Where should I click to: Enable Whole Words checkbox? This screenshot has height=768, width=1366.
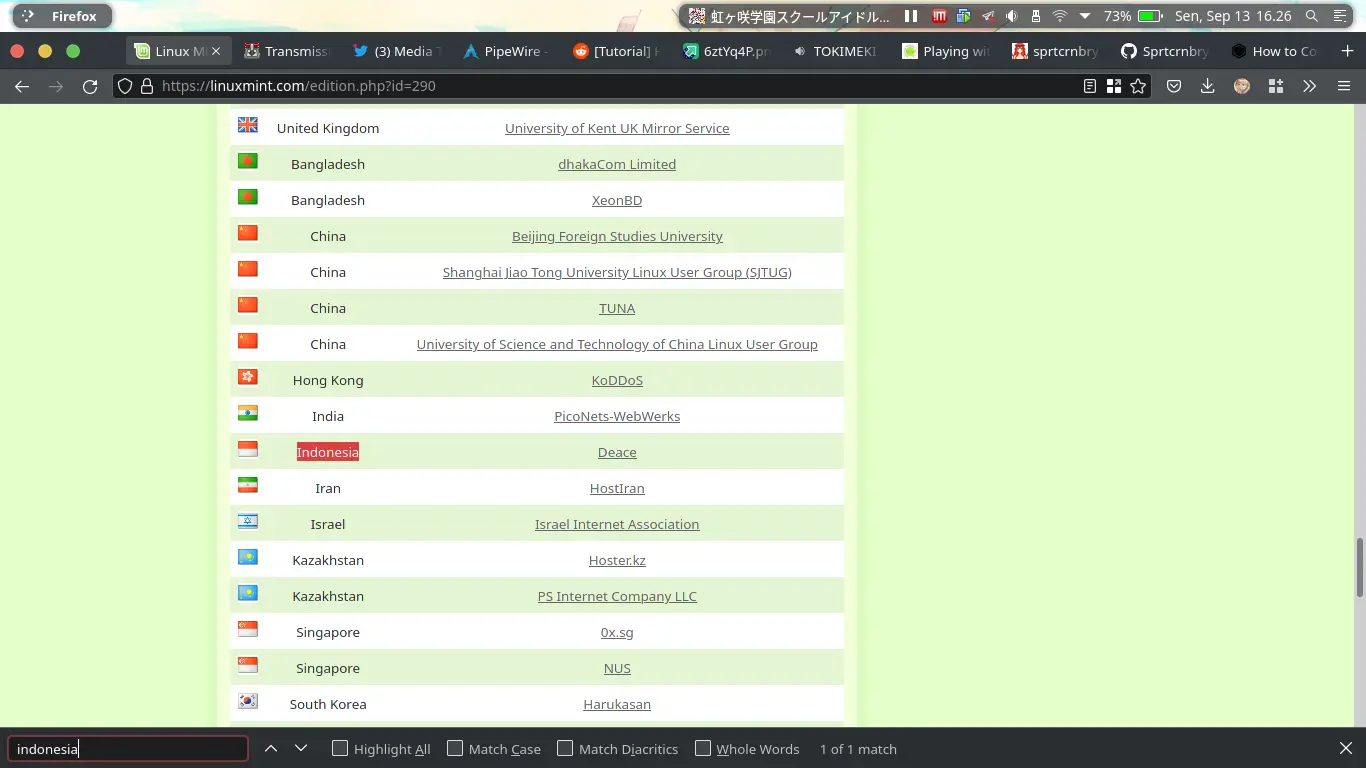703,748
